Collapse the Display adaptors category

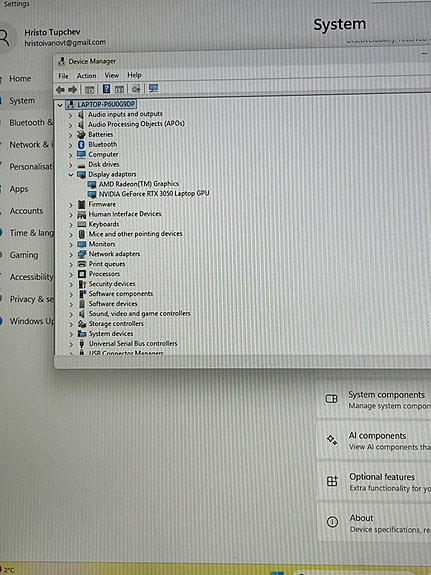71,175
